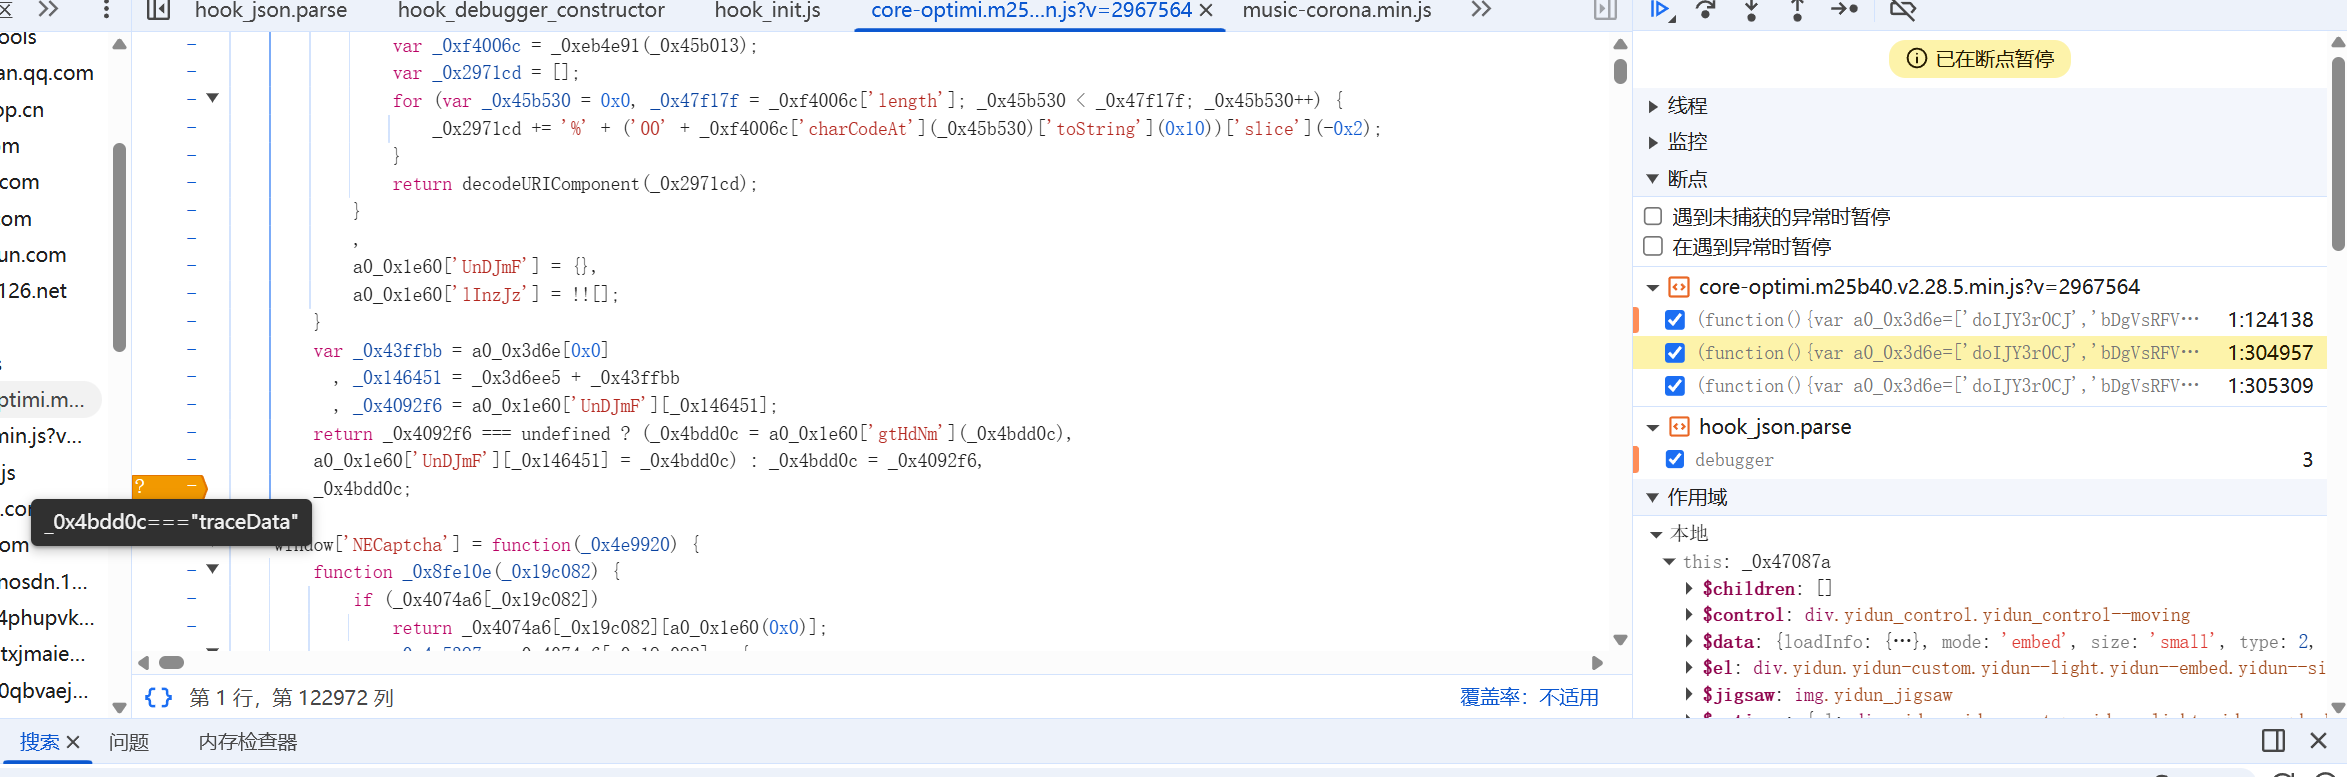Viewport: 2347px width, 777px height.
Task: Select an.qq.com in file navigator
Action: click(x=47, y=73)
